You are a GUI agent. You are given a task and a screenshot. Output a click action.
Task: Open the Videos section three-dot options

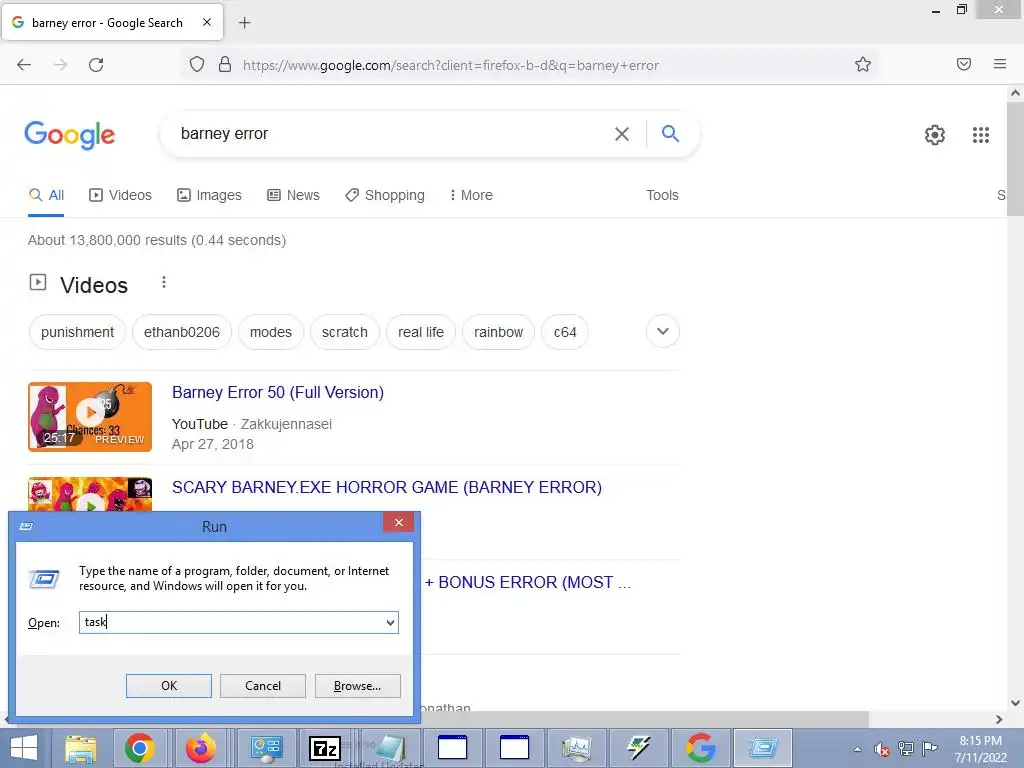[x=164, y=282]
